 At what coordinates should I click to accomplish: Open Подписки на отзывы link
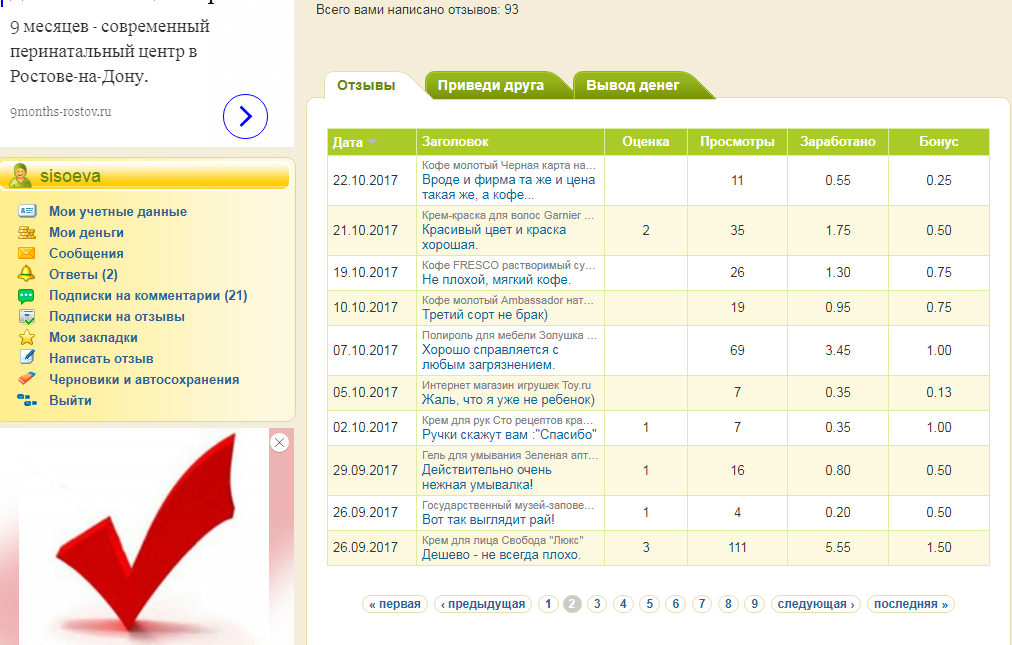[117, 316]
